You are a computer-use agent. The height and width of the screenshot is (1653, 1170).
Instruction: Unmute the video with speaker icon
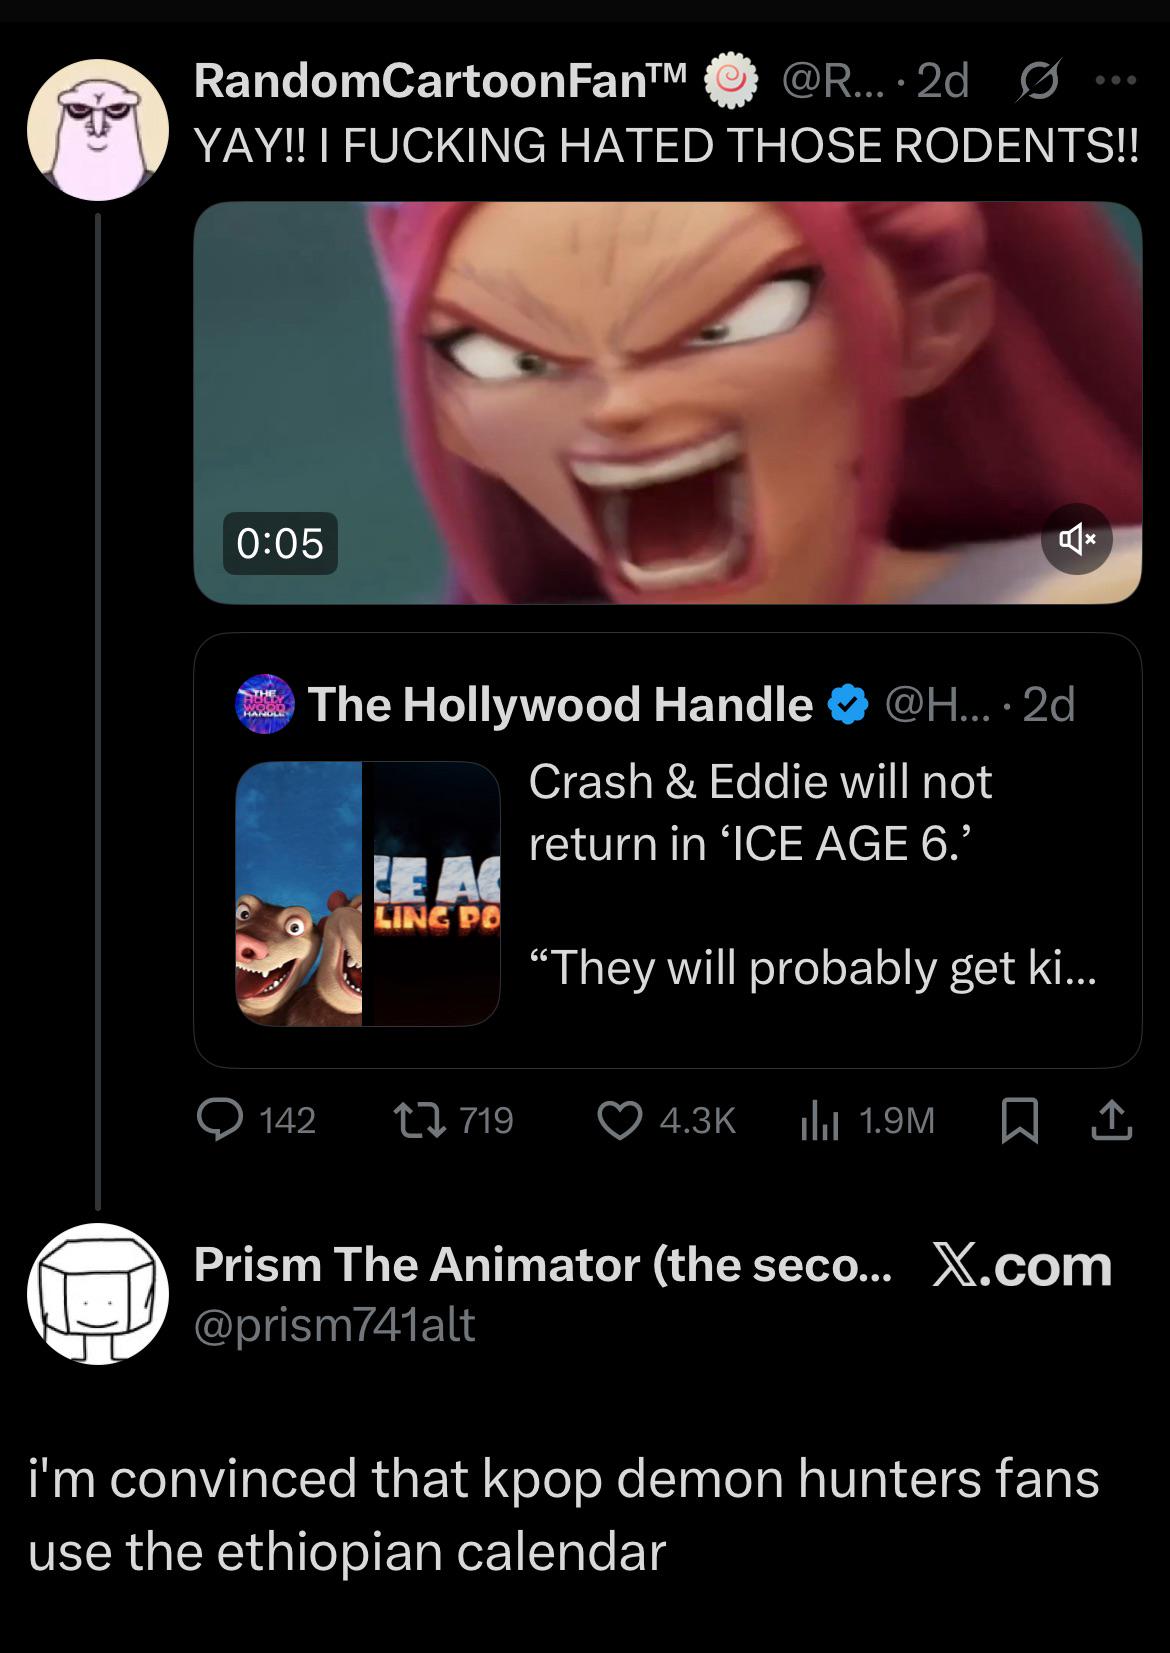(x=1076, y=539)
